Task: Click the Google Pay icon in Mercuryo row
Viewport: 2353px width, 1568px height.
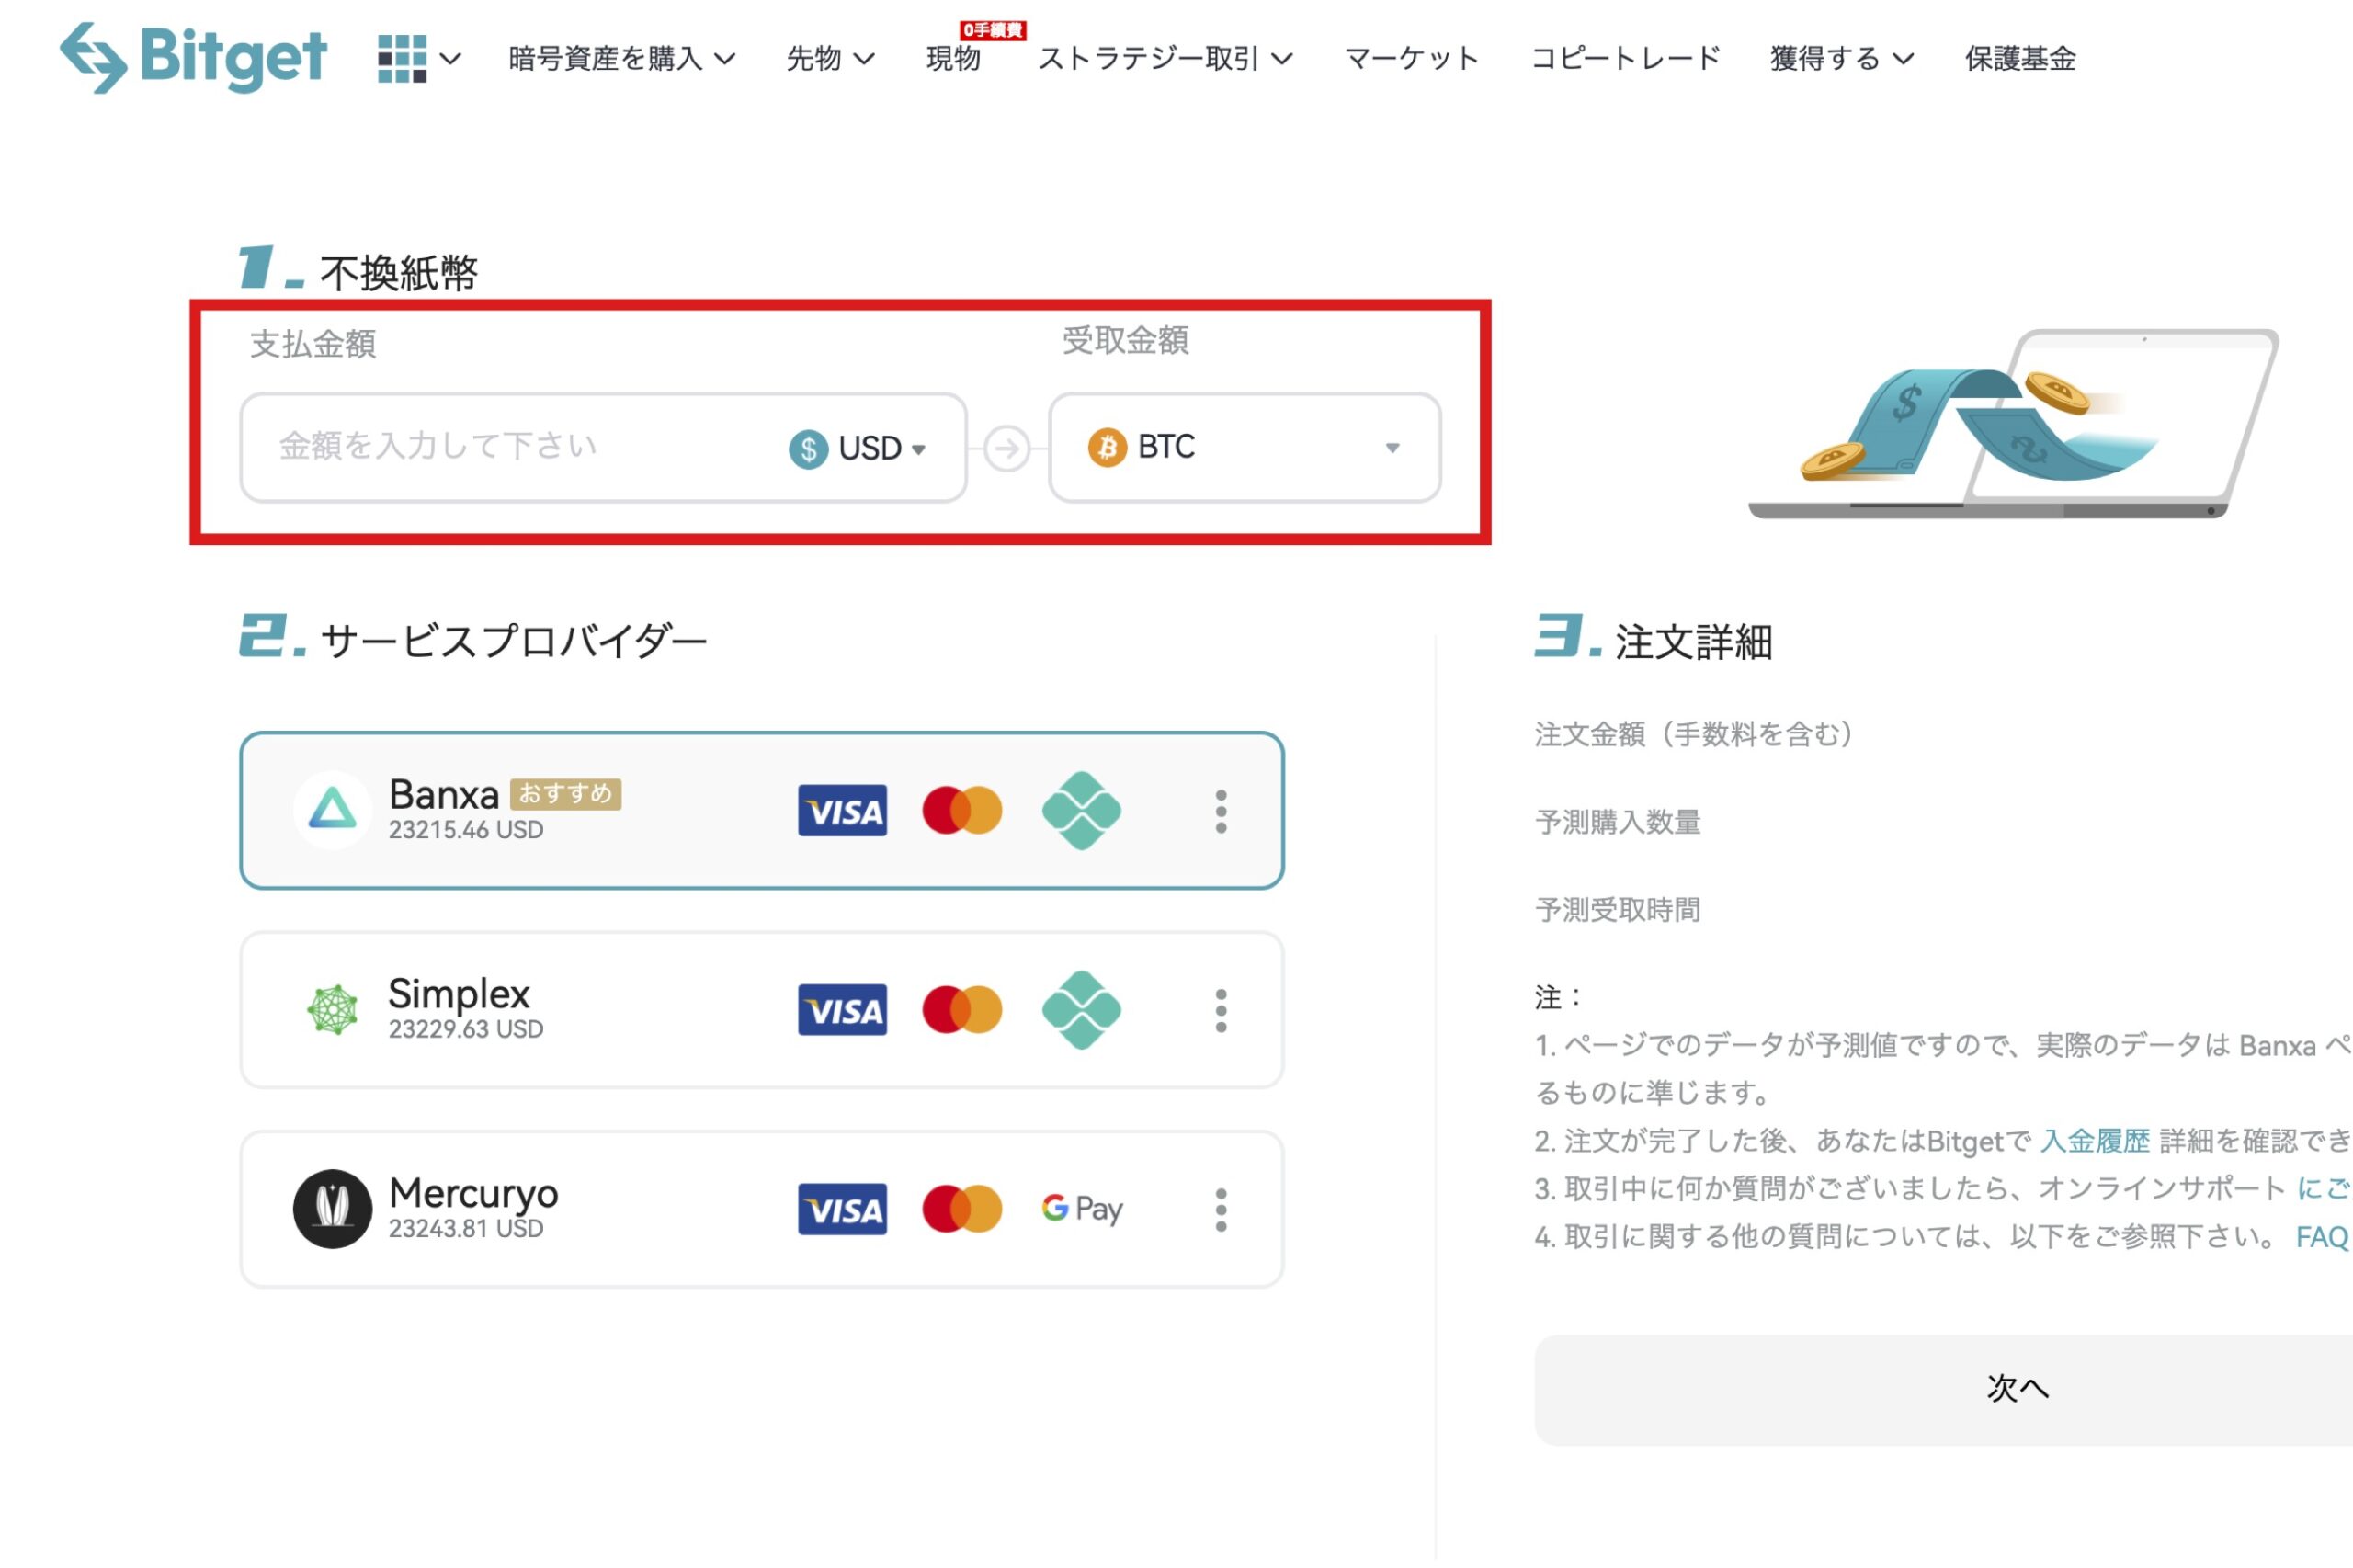Action: (1081, 1208)
